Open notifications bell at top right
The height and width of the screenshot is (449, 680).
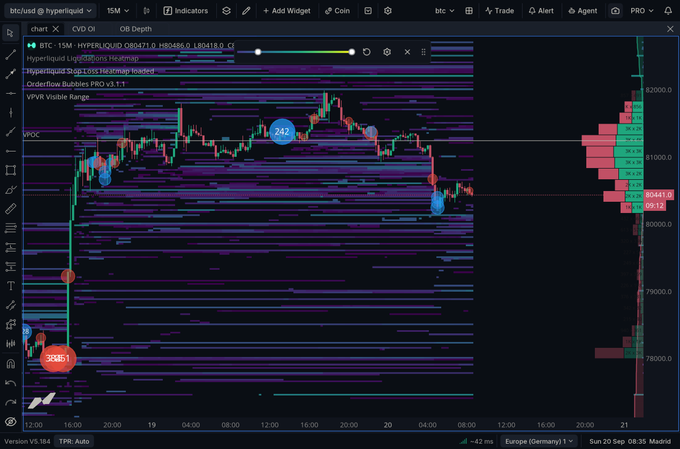tap(668, 11)
